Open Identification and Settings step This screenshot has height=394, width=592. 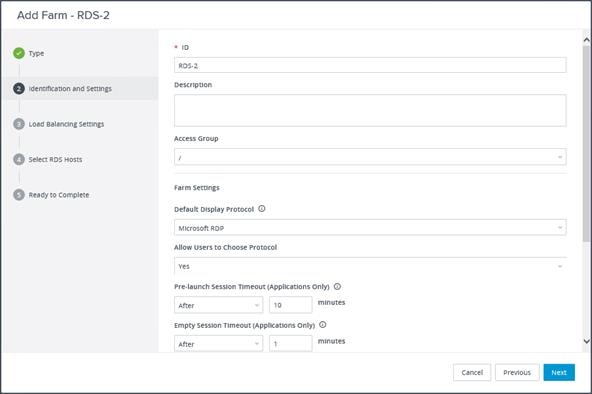pos(70,89)
